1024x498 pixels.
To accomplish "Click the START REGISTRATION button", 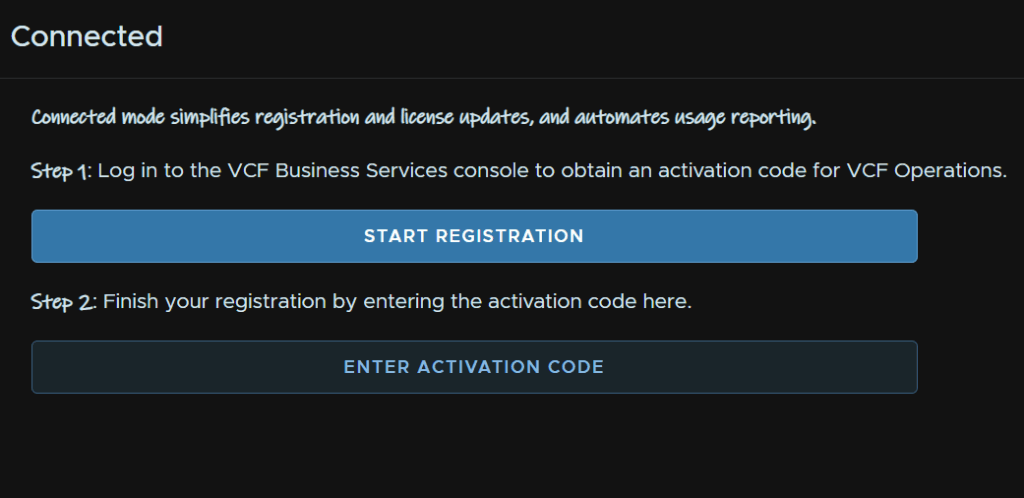I will [x=474, y=236].
